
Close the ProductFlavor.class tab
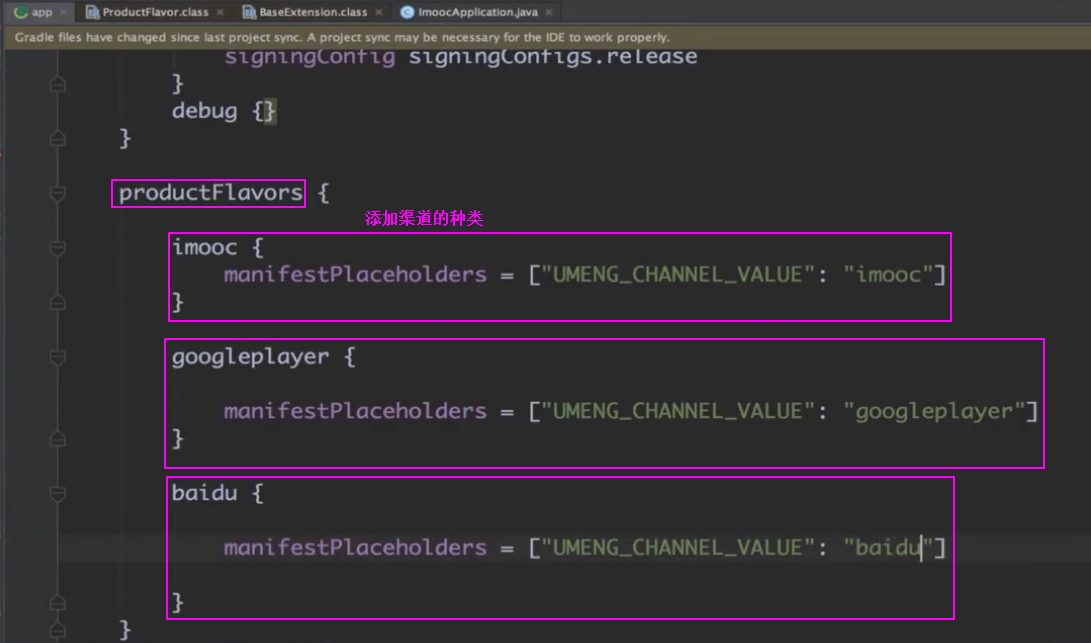click(x=220, y=12)
